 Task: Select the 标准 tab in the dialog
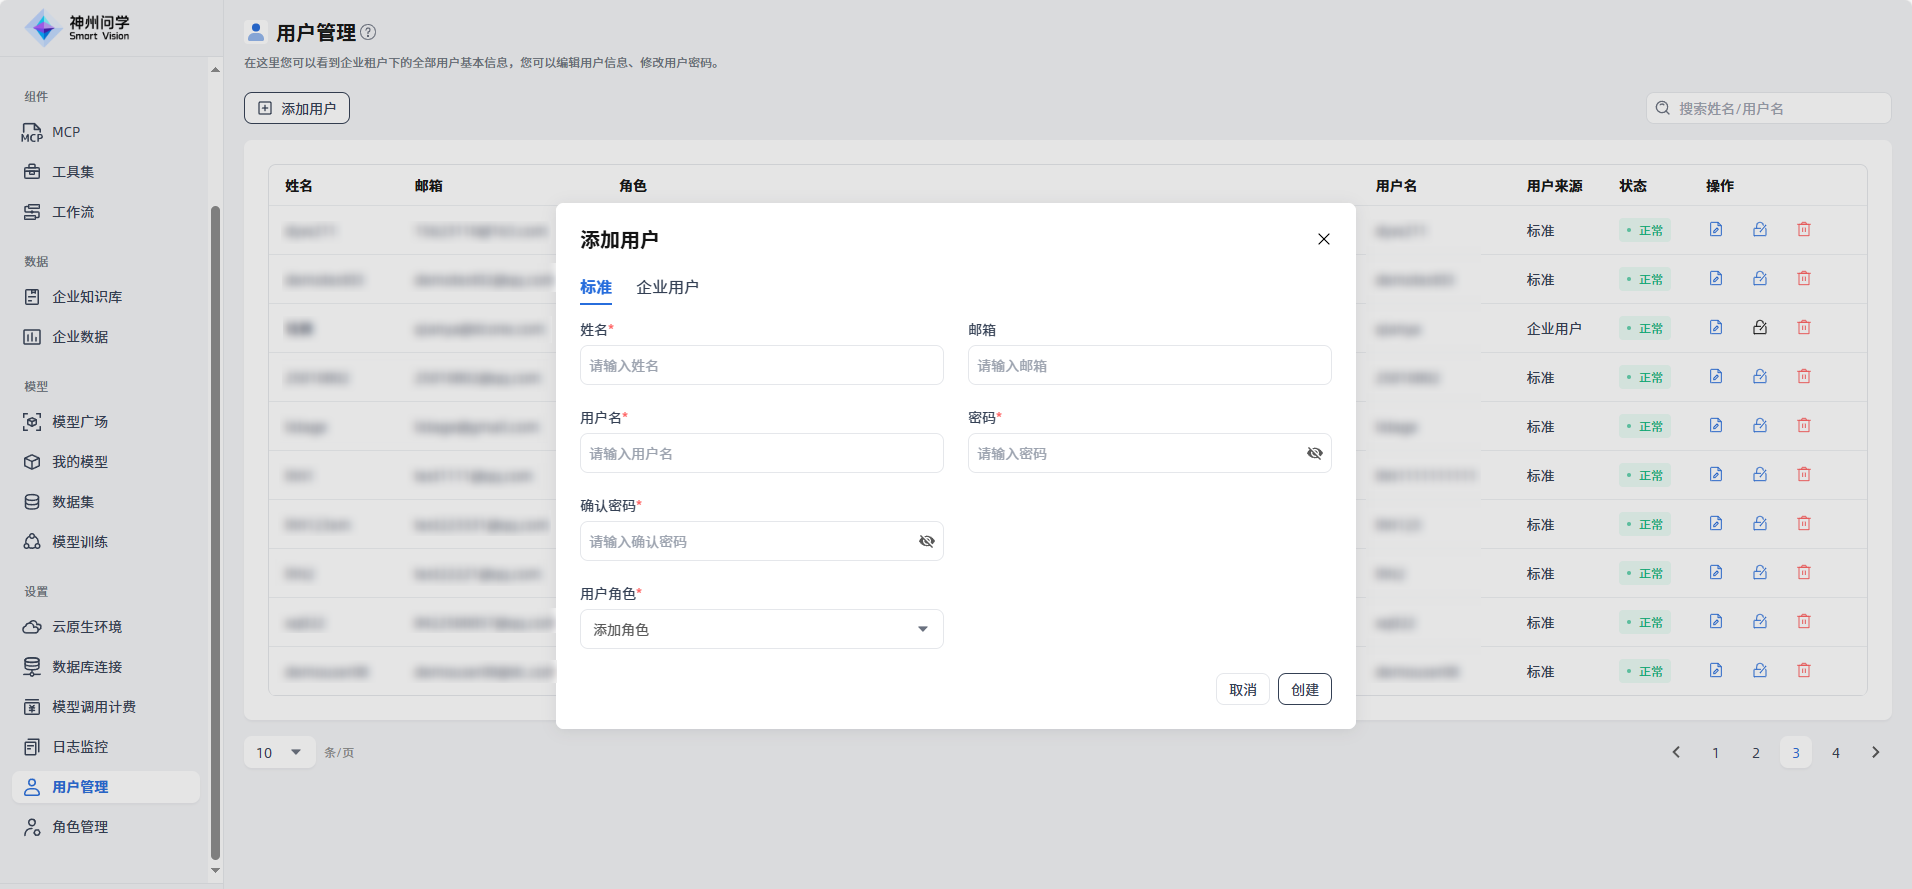pos(595,287)
